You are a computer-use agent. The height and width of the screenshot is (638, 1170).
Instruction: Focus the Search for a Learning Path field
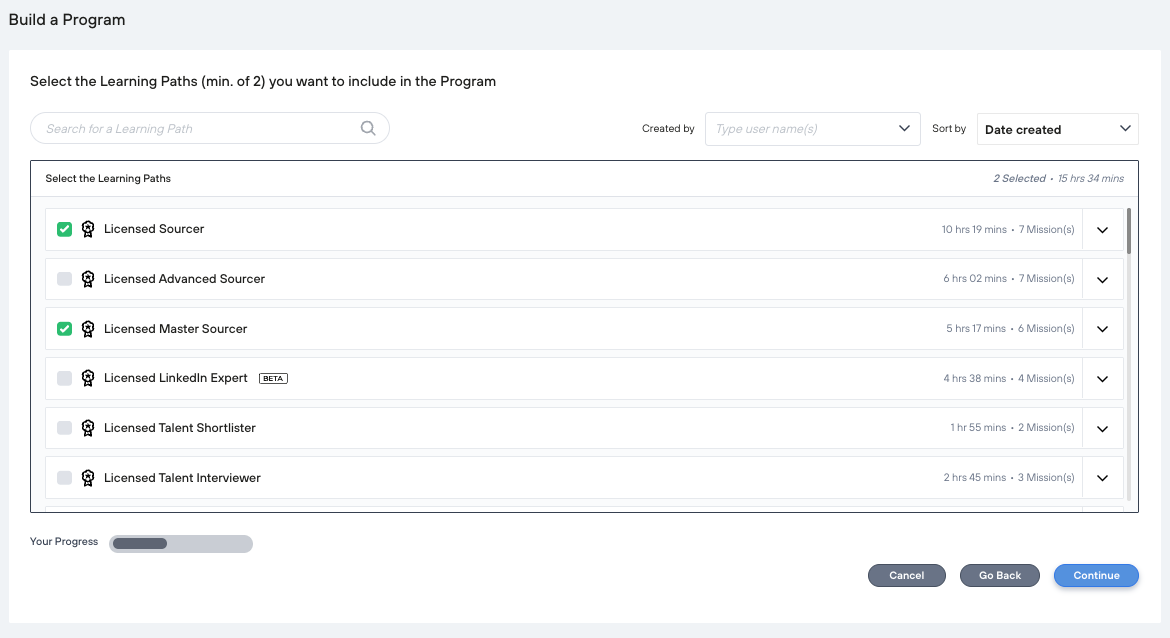coord(200,128)
